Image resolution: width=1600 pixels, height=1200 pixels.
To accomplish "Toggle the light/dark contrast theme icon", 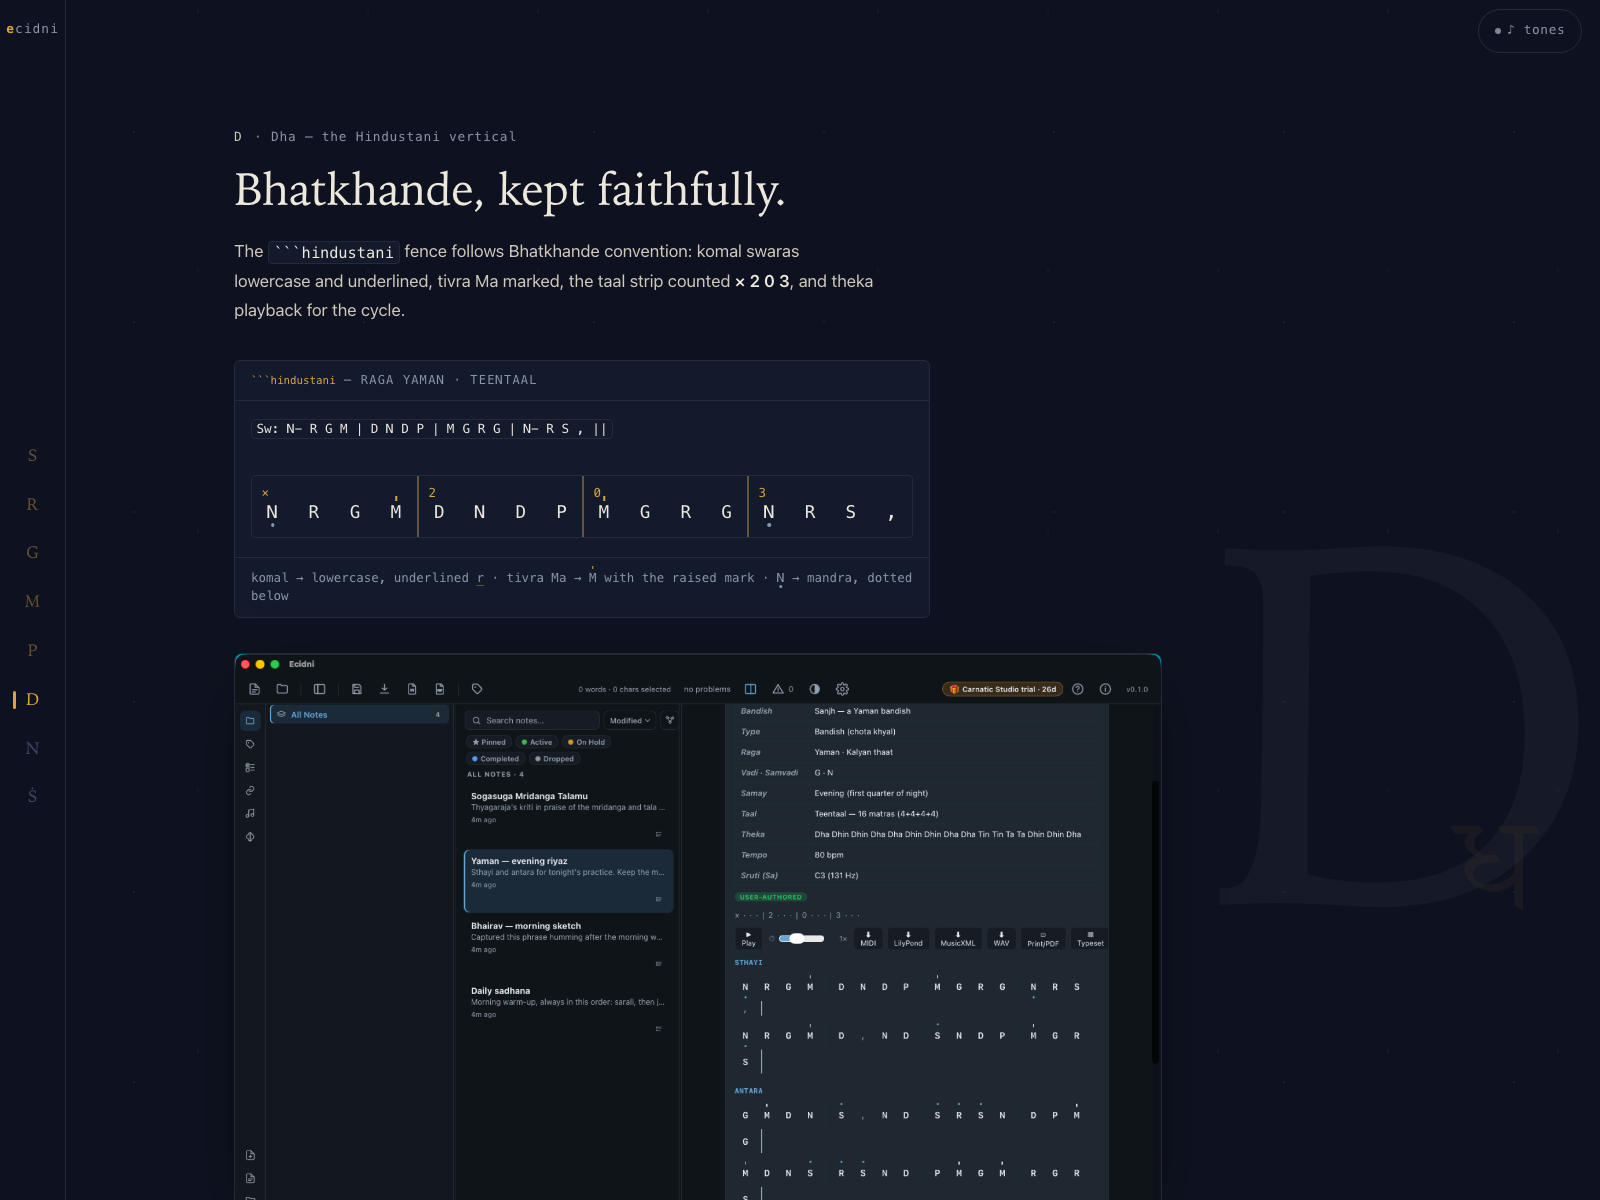I will point(814,689).
